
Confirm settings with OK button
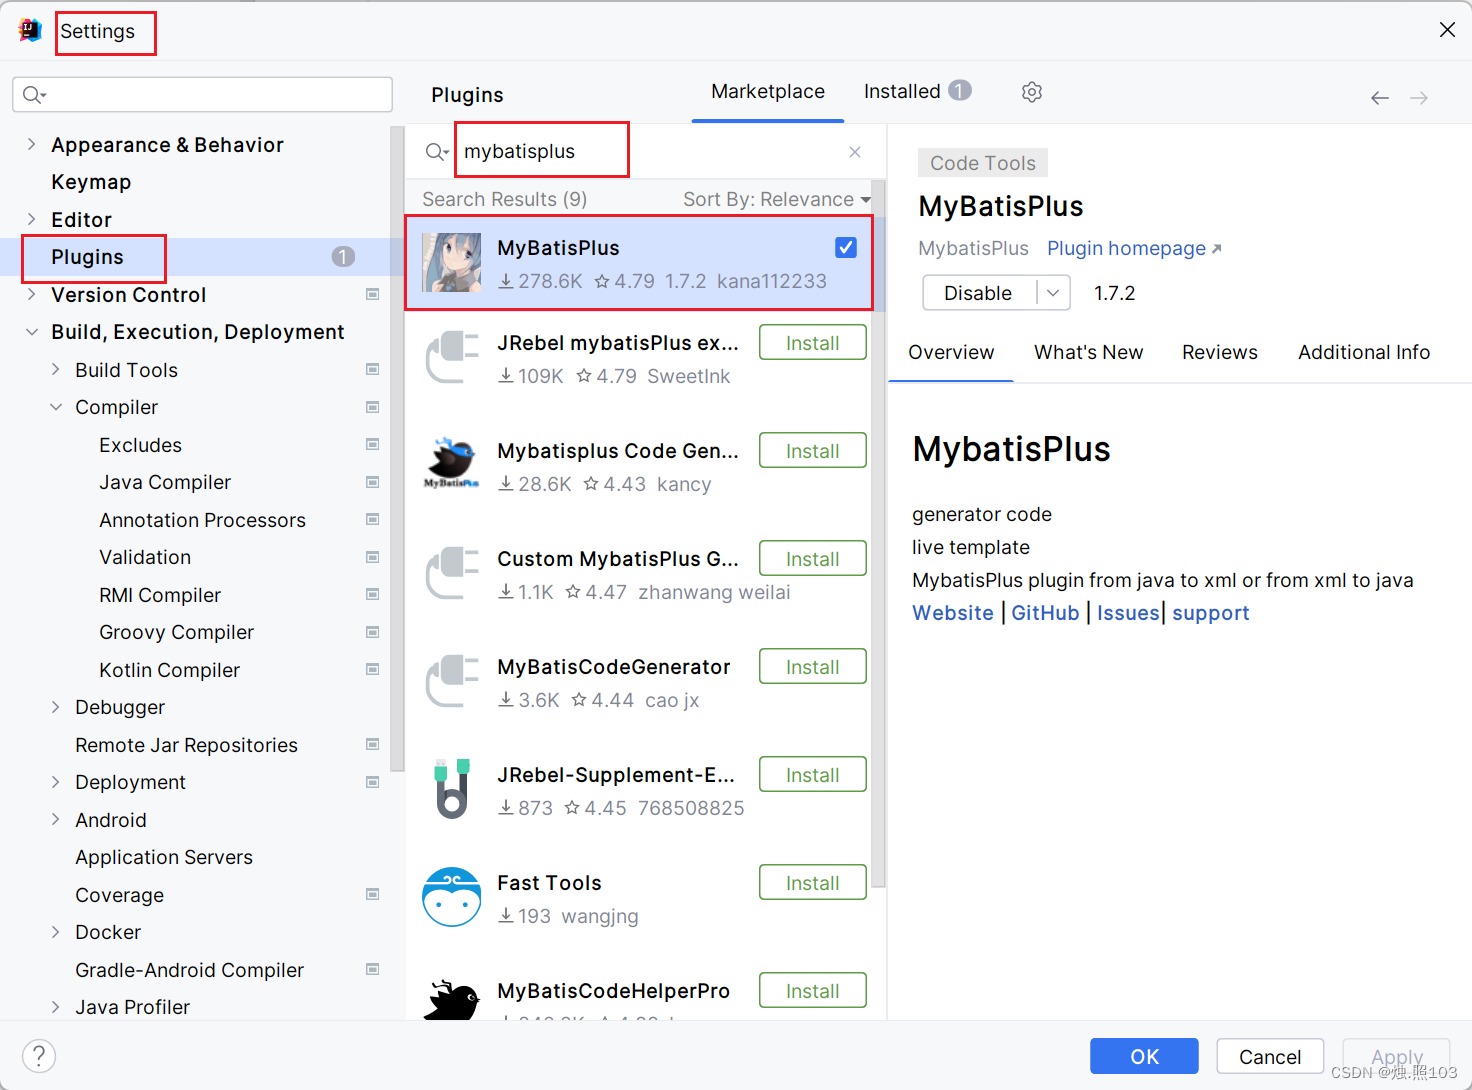click(x=1144, y=1056)
